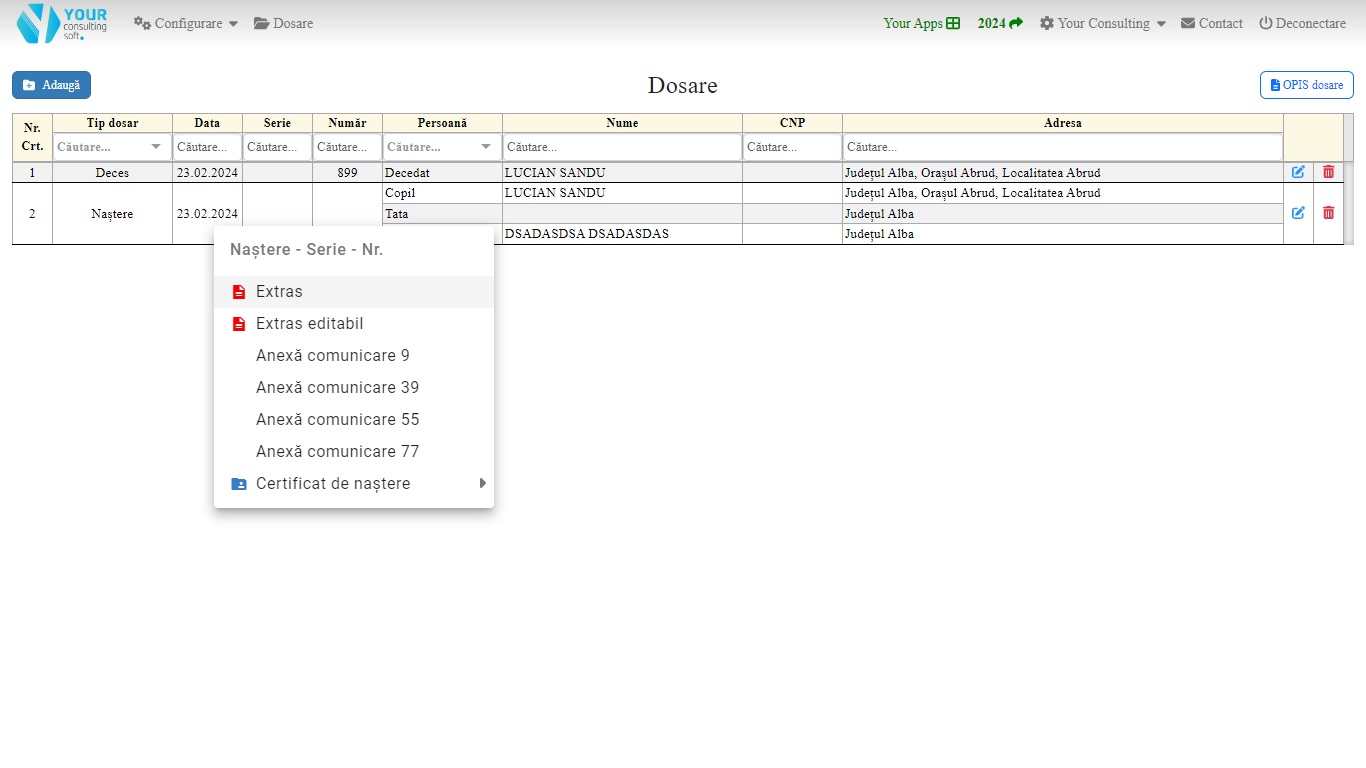Click the Your Consulting Soft logo
The image size is (1366, 768).
[62, 23]
